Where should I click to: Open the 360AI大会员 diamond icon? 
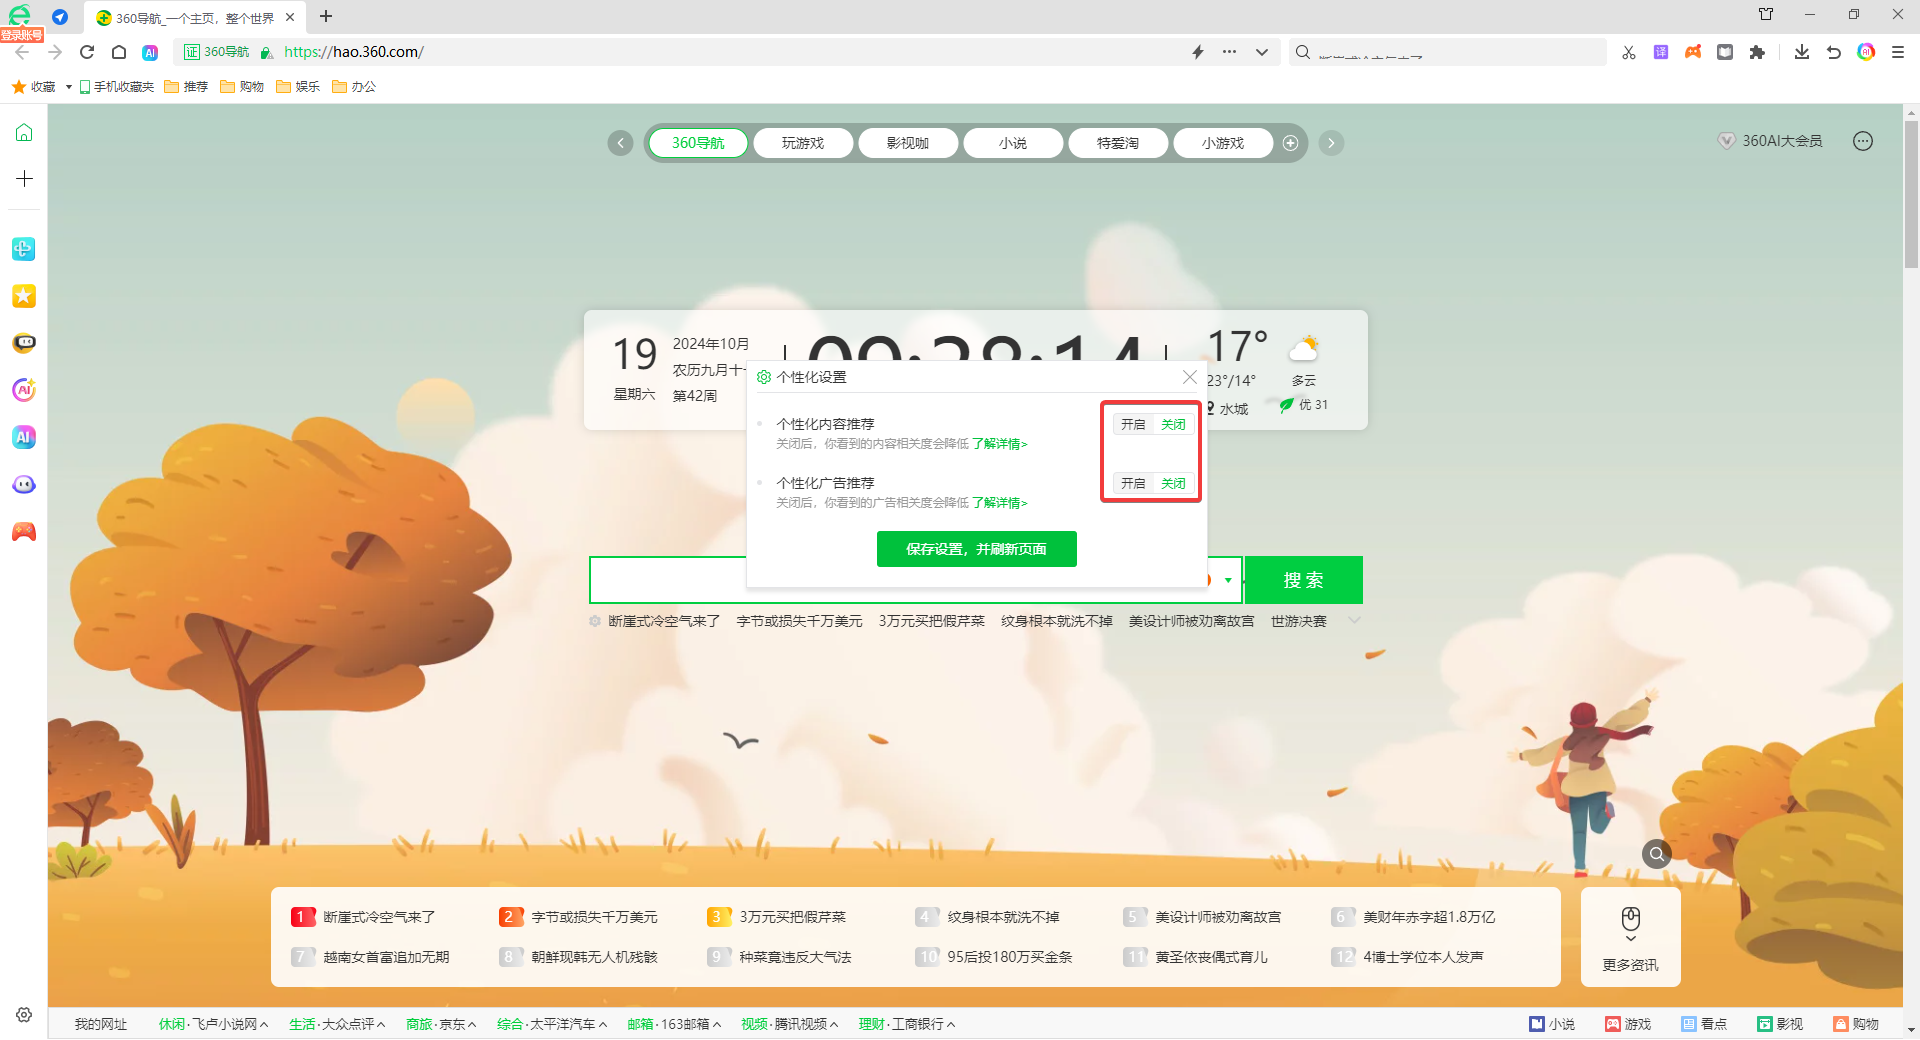(x=1727, y=141)
